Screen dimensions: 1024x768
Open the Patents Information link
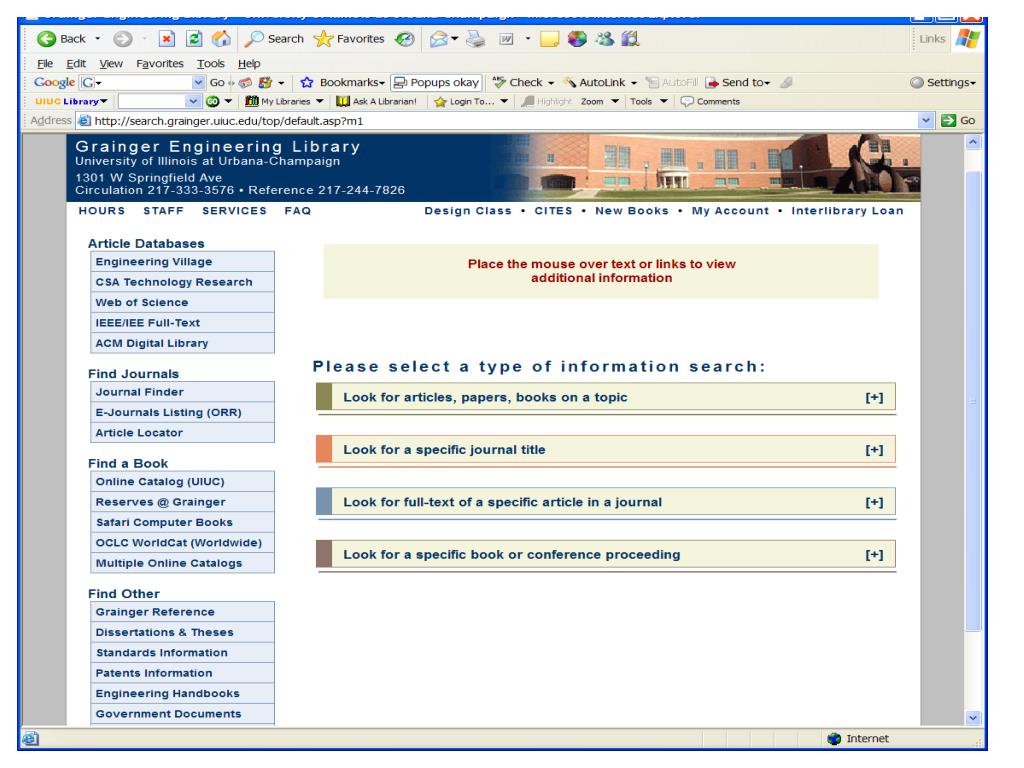pos(182,673)
